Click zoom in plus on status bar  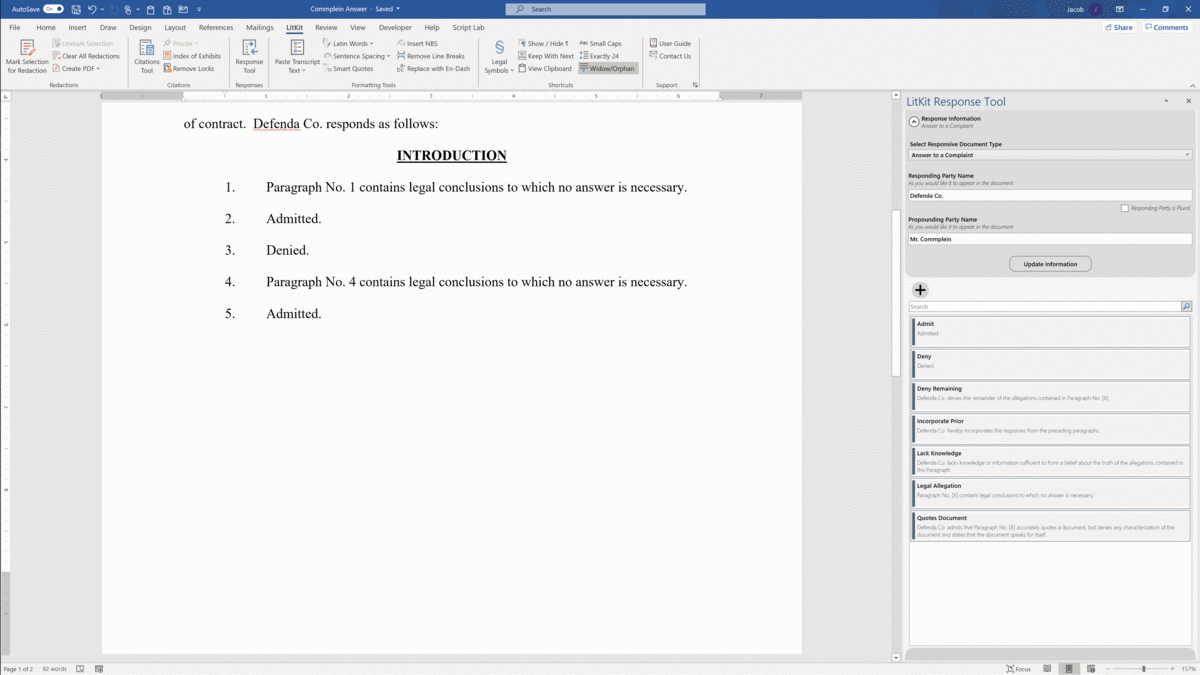point(1171,669)
